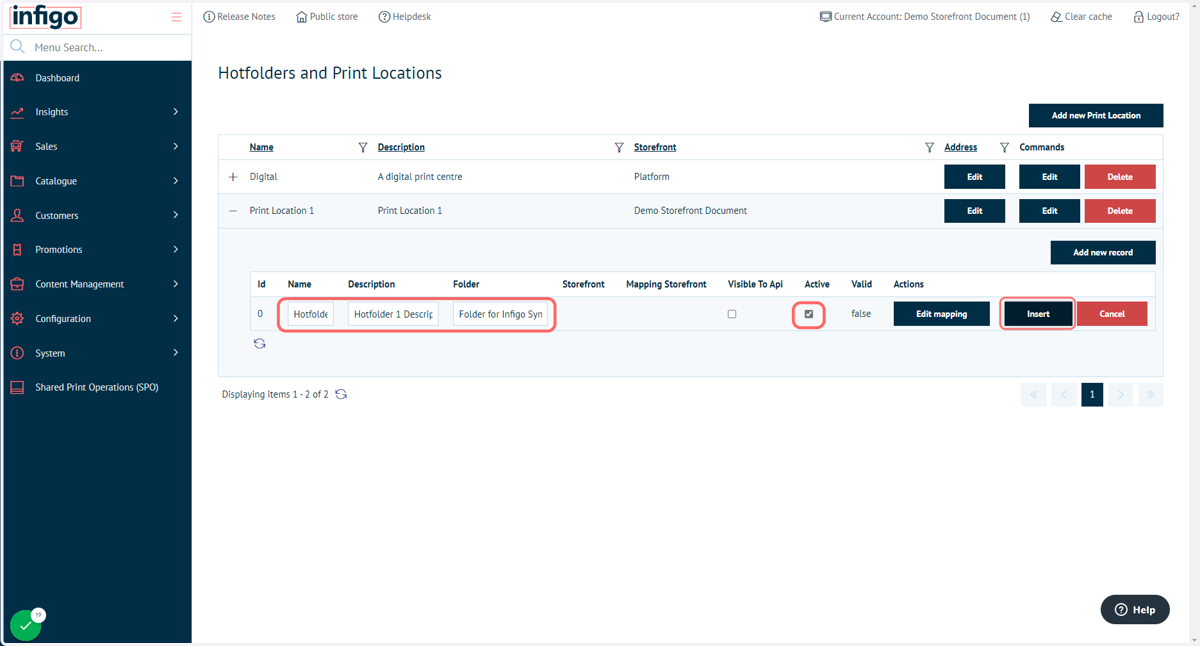Click Current Account Demo Storefront Document

point(925,17)
